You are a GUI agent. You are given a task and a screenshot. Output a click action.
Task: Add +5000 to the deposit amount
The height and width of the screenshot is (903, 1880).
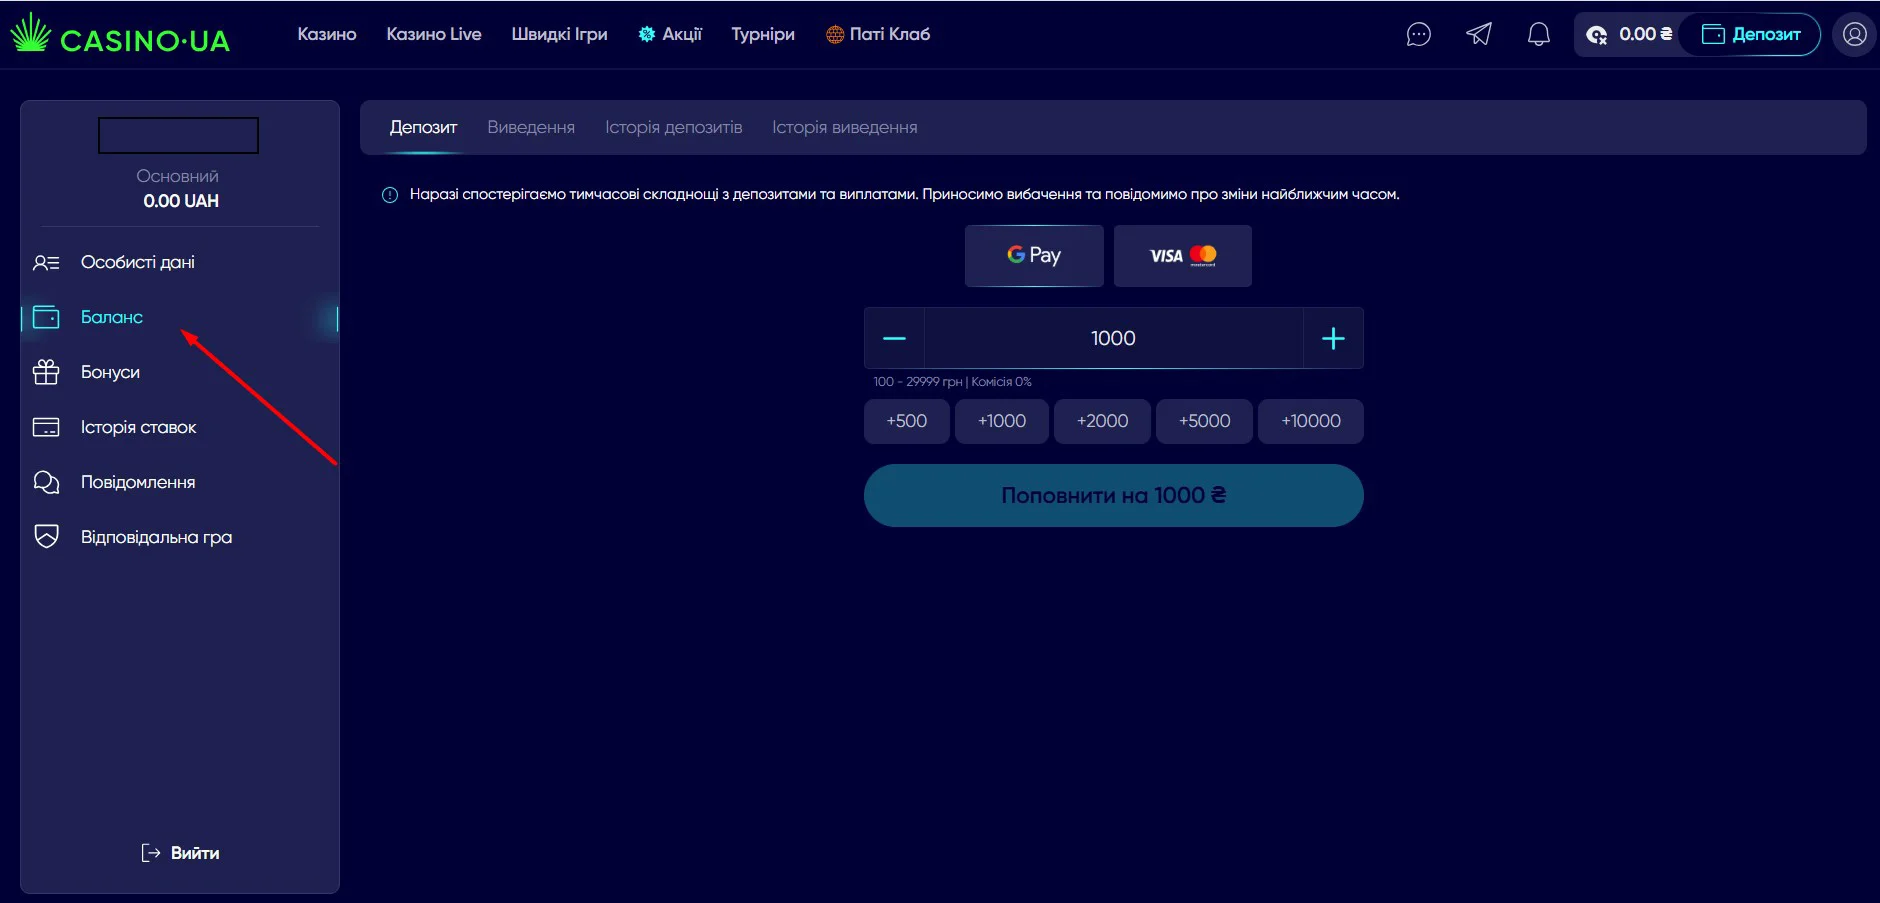[1203, 421]
